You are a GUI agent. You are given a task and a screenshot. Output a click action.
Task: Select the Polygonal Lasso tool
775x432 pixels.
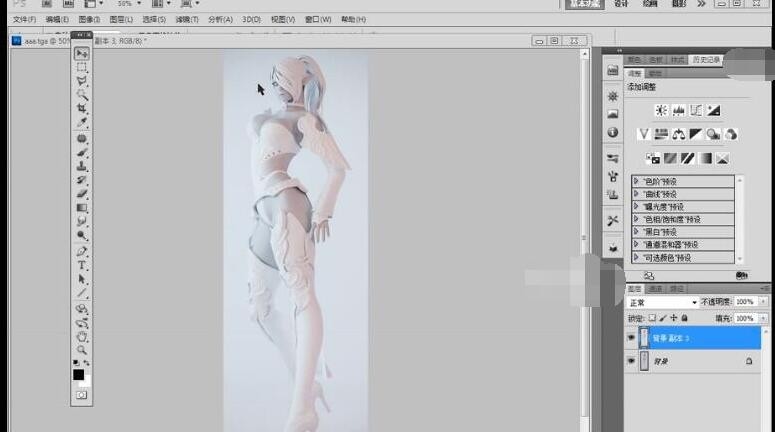[x=82, y=81]
